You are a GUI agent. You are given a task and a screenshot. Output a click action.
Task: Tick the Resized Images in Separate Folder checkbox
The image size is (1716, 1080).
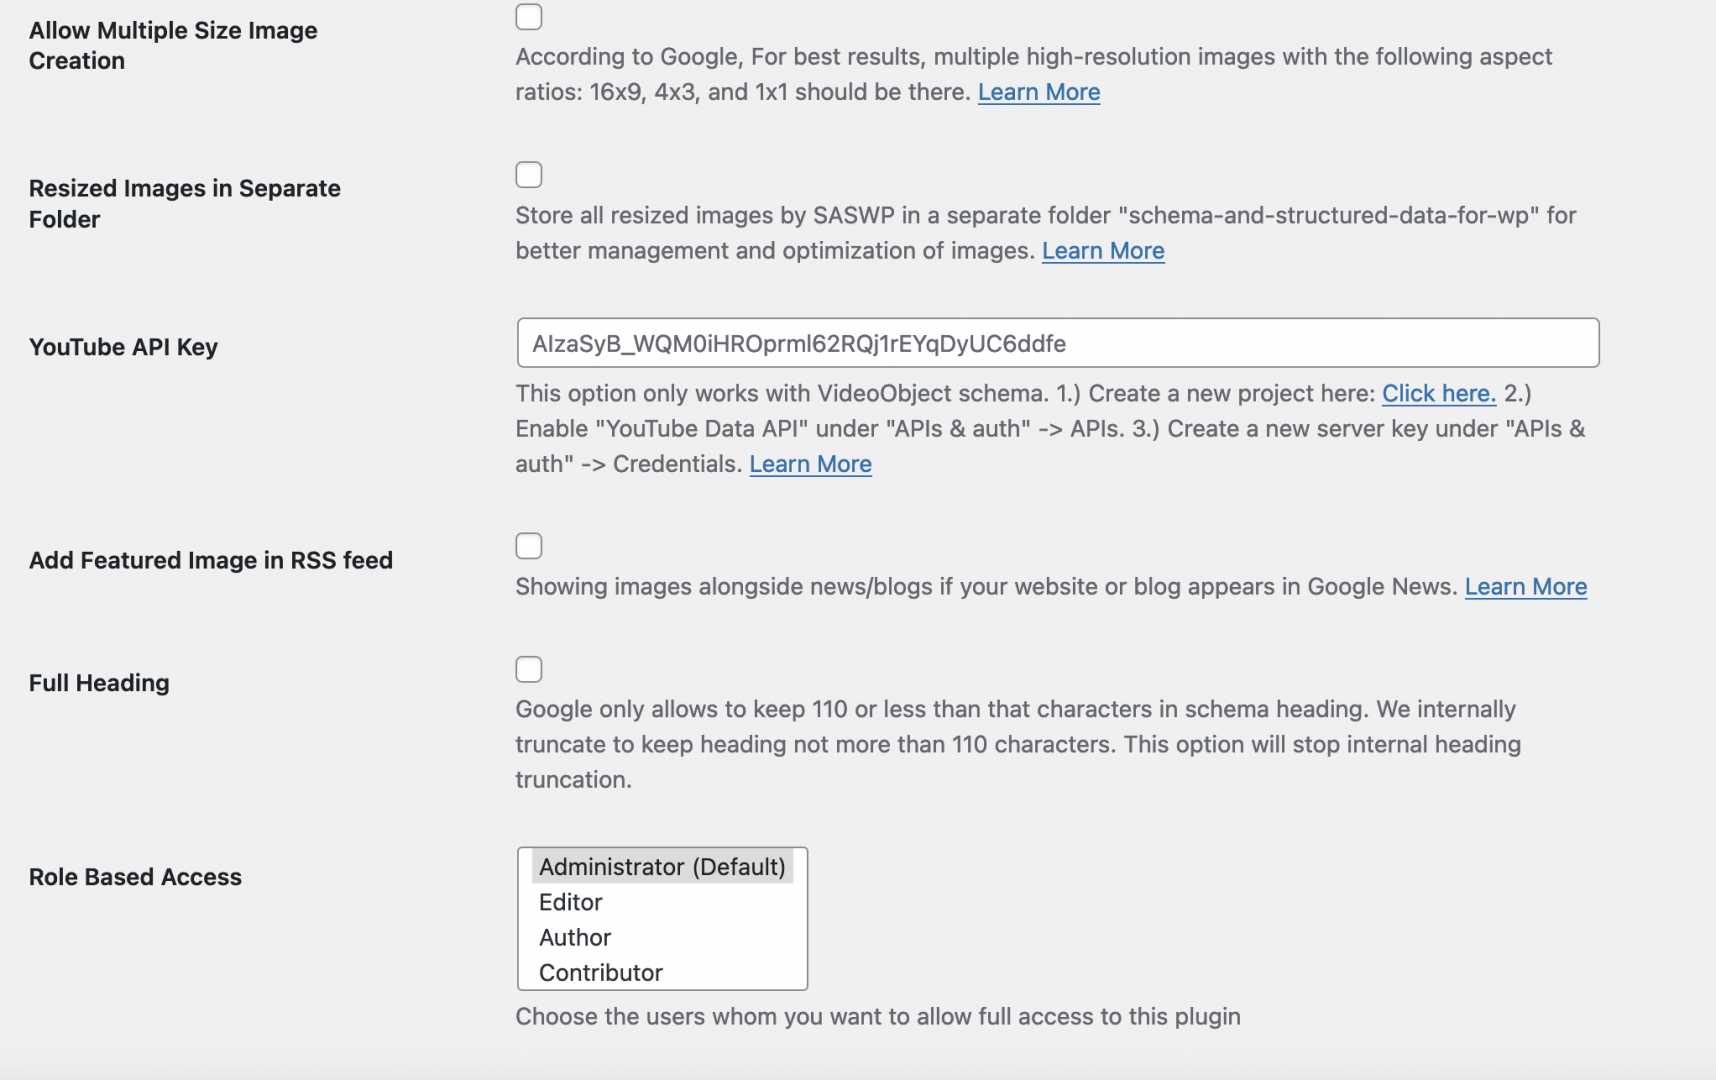click(528, 175)
